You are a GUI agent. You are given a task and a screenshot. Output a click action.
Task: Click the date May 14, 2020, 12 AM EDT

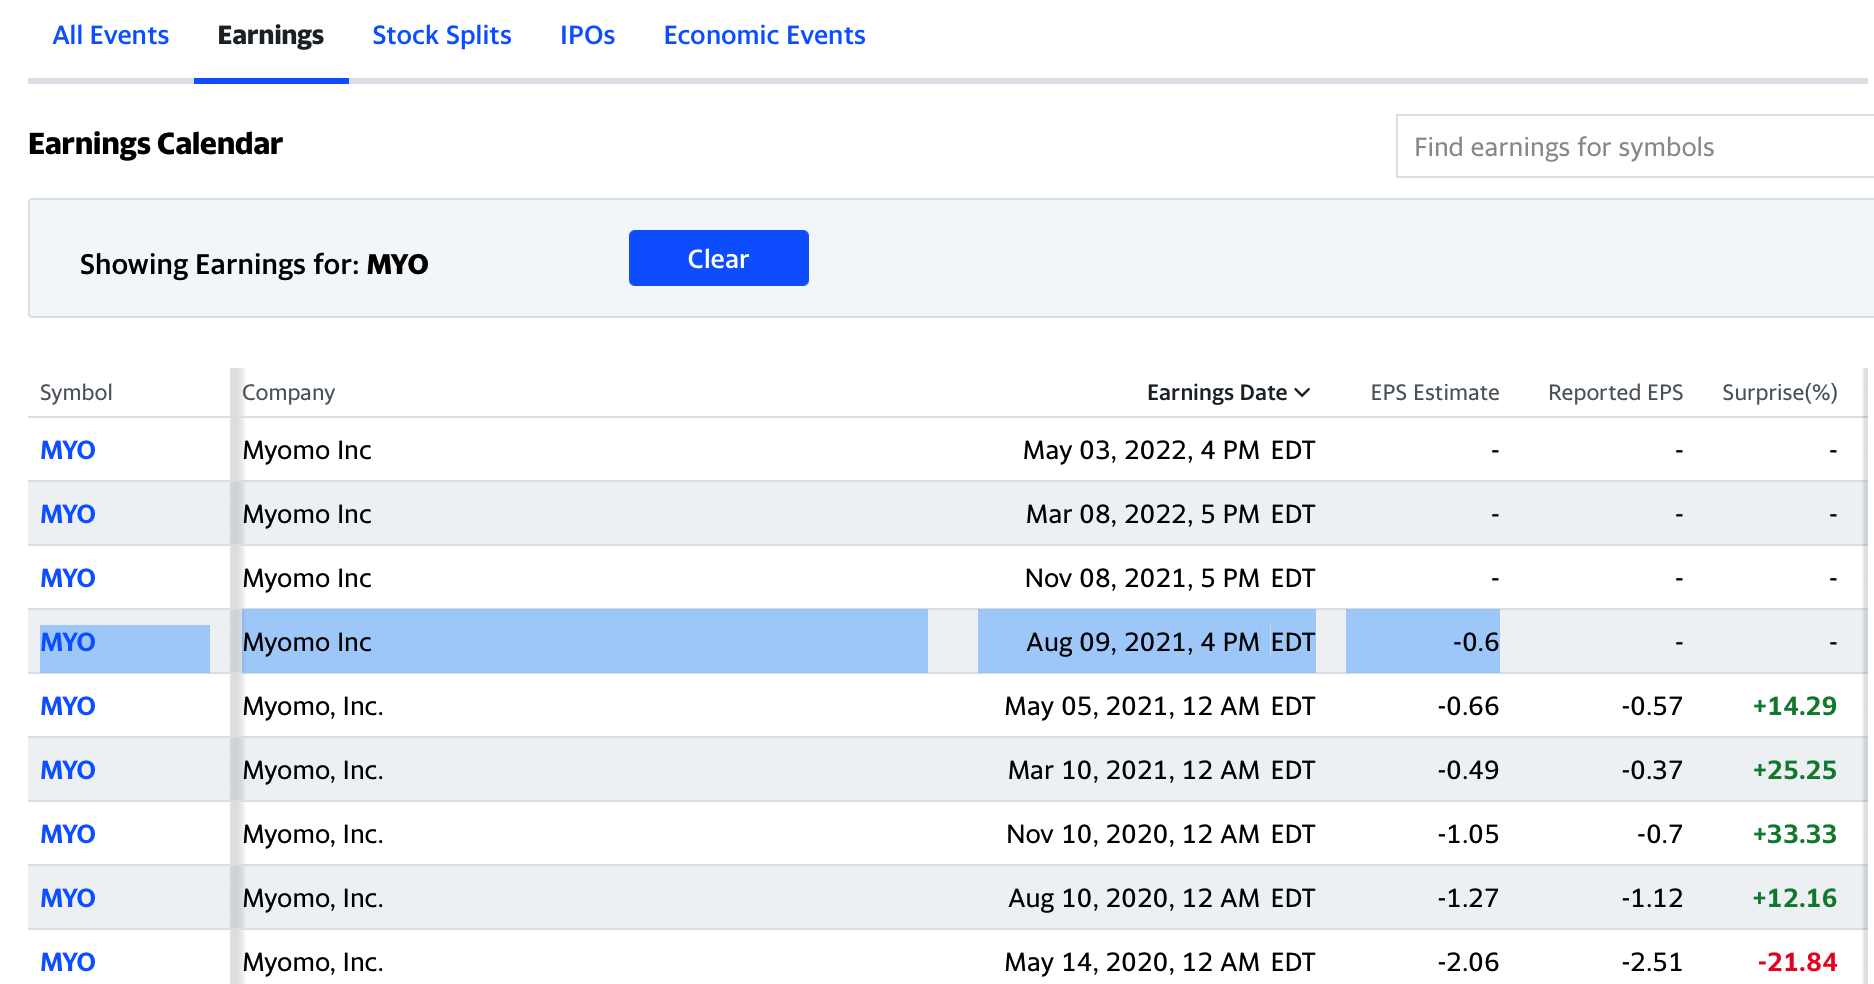coord(1160,962)
